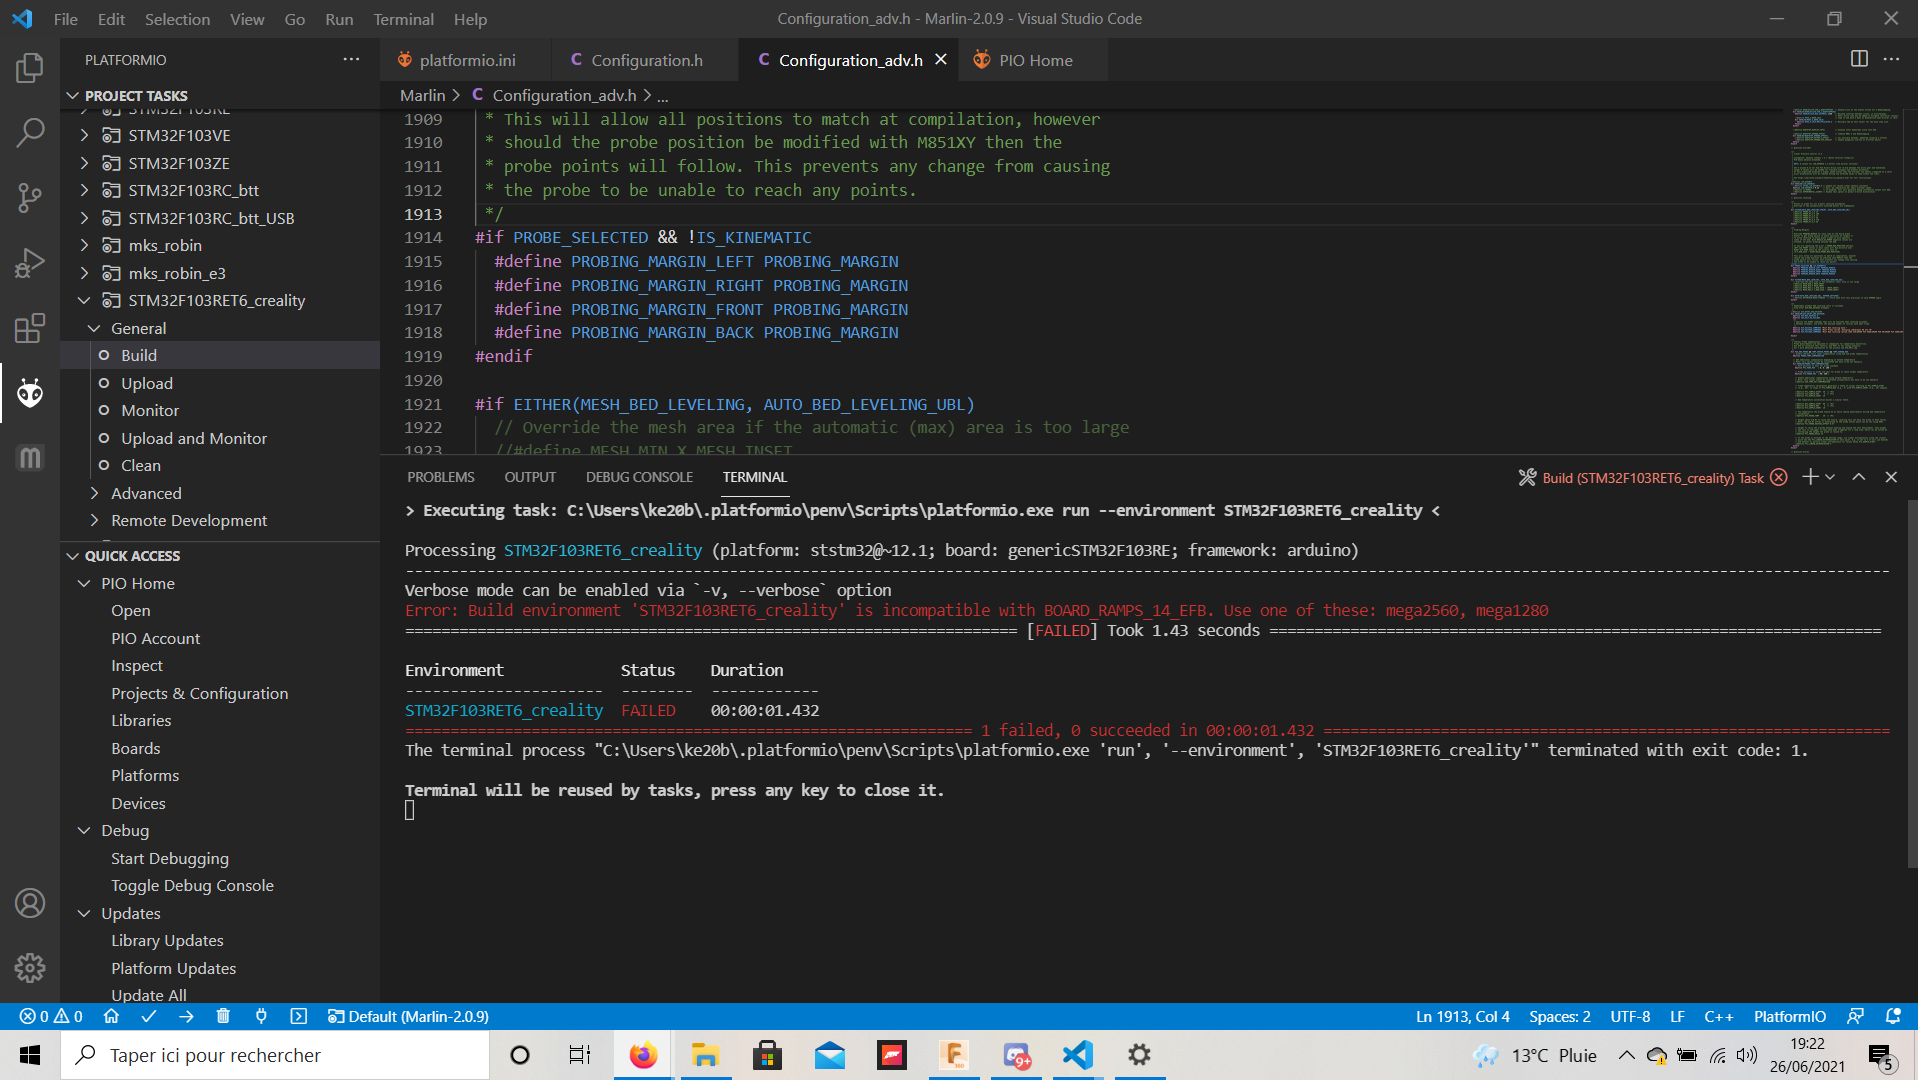This screenshot has width=1918, height=1080.
Task: Click the PlatformIO Clean trash icon in status bar
Action: [223, 1016]
